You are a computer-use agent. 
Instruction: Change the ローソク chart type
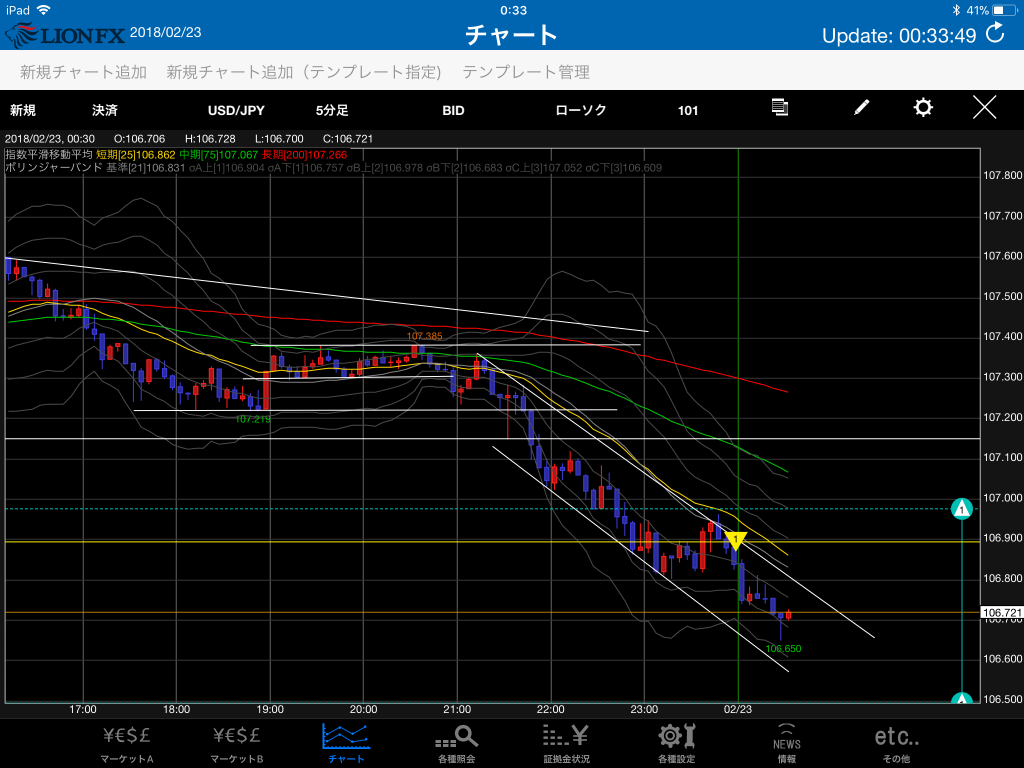click(581, 110)
